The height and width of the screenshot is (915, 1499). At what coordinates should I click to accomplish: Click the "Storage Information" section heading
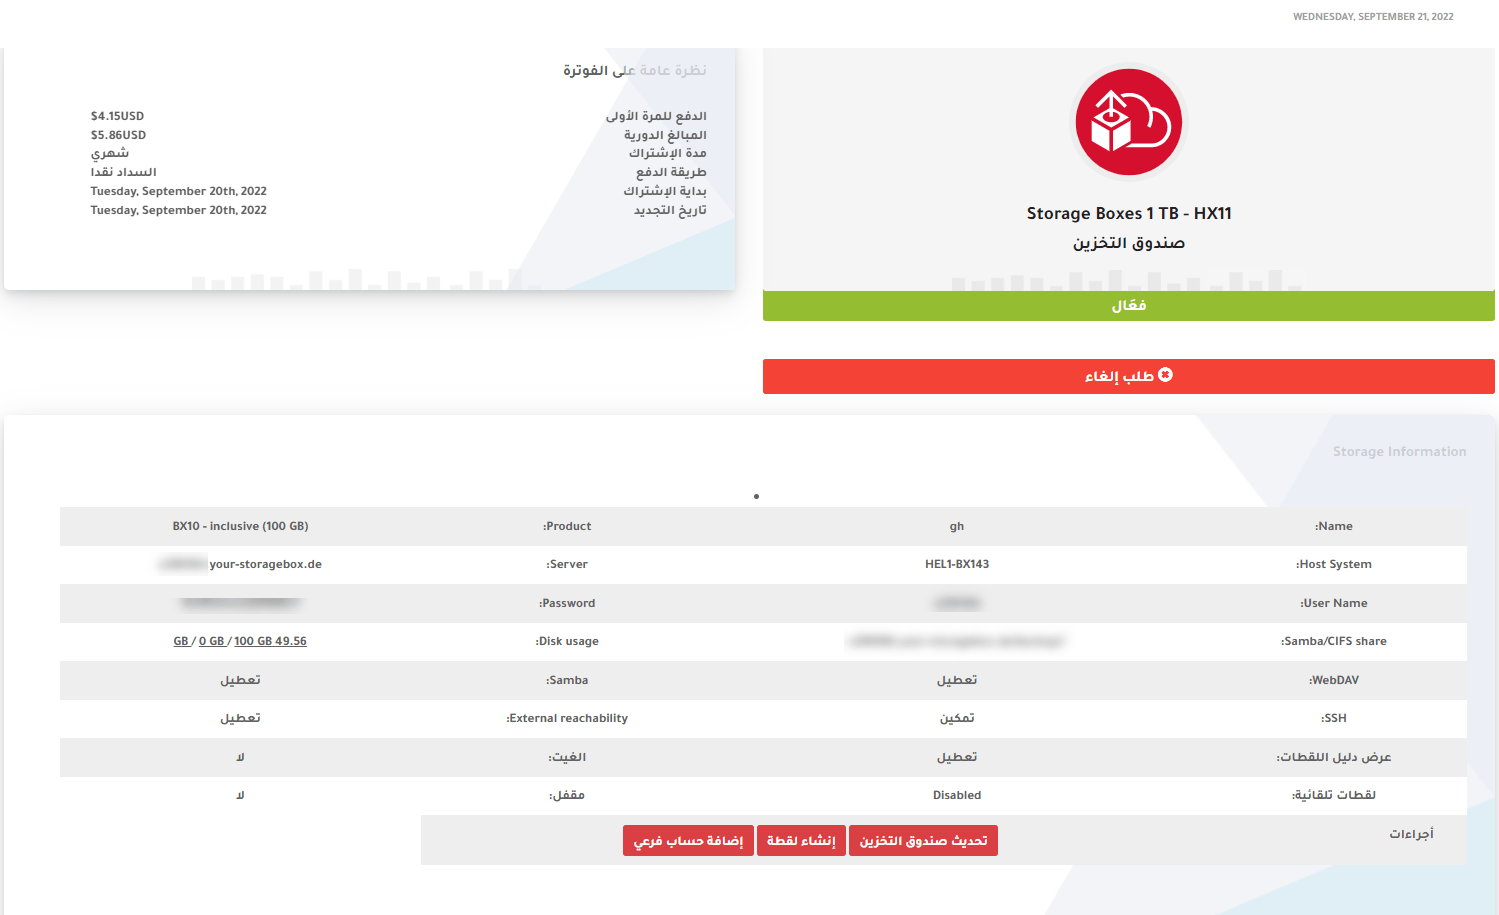(x=1399, y=452)
